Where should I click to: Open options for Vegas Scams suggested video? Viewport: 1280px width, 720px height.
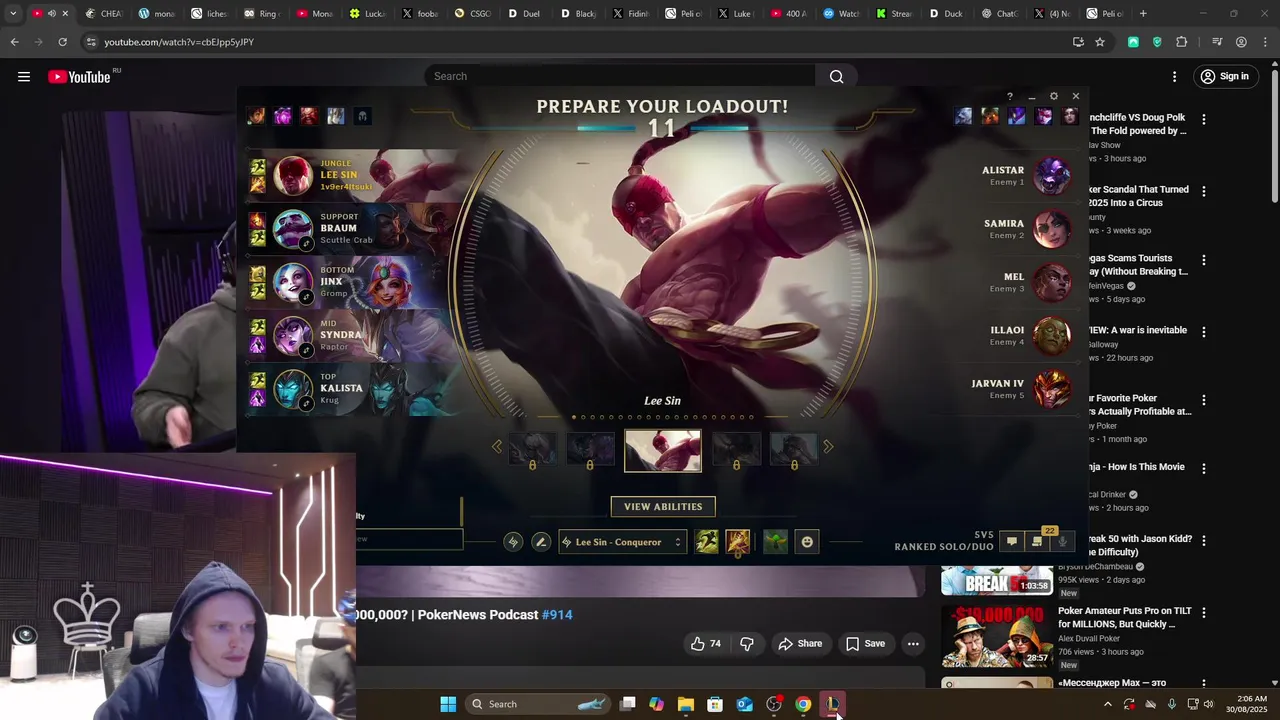click(x=1204, y=260)
